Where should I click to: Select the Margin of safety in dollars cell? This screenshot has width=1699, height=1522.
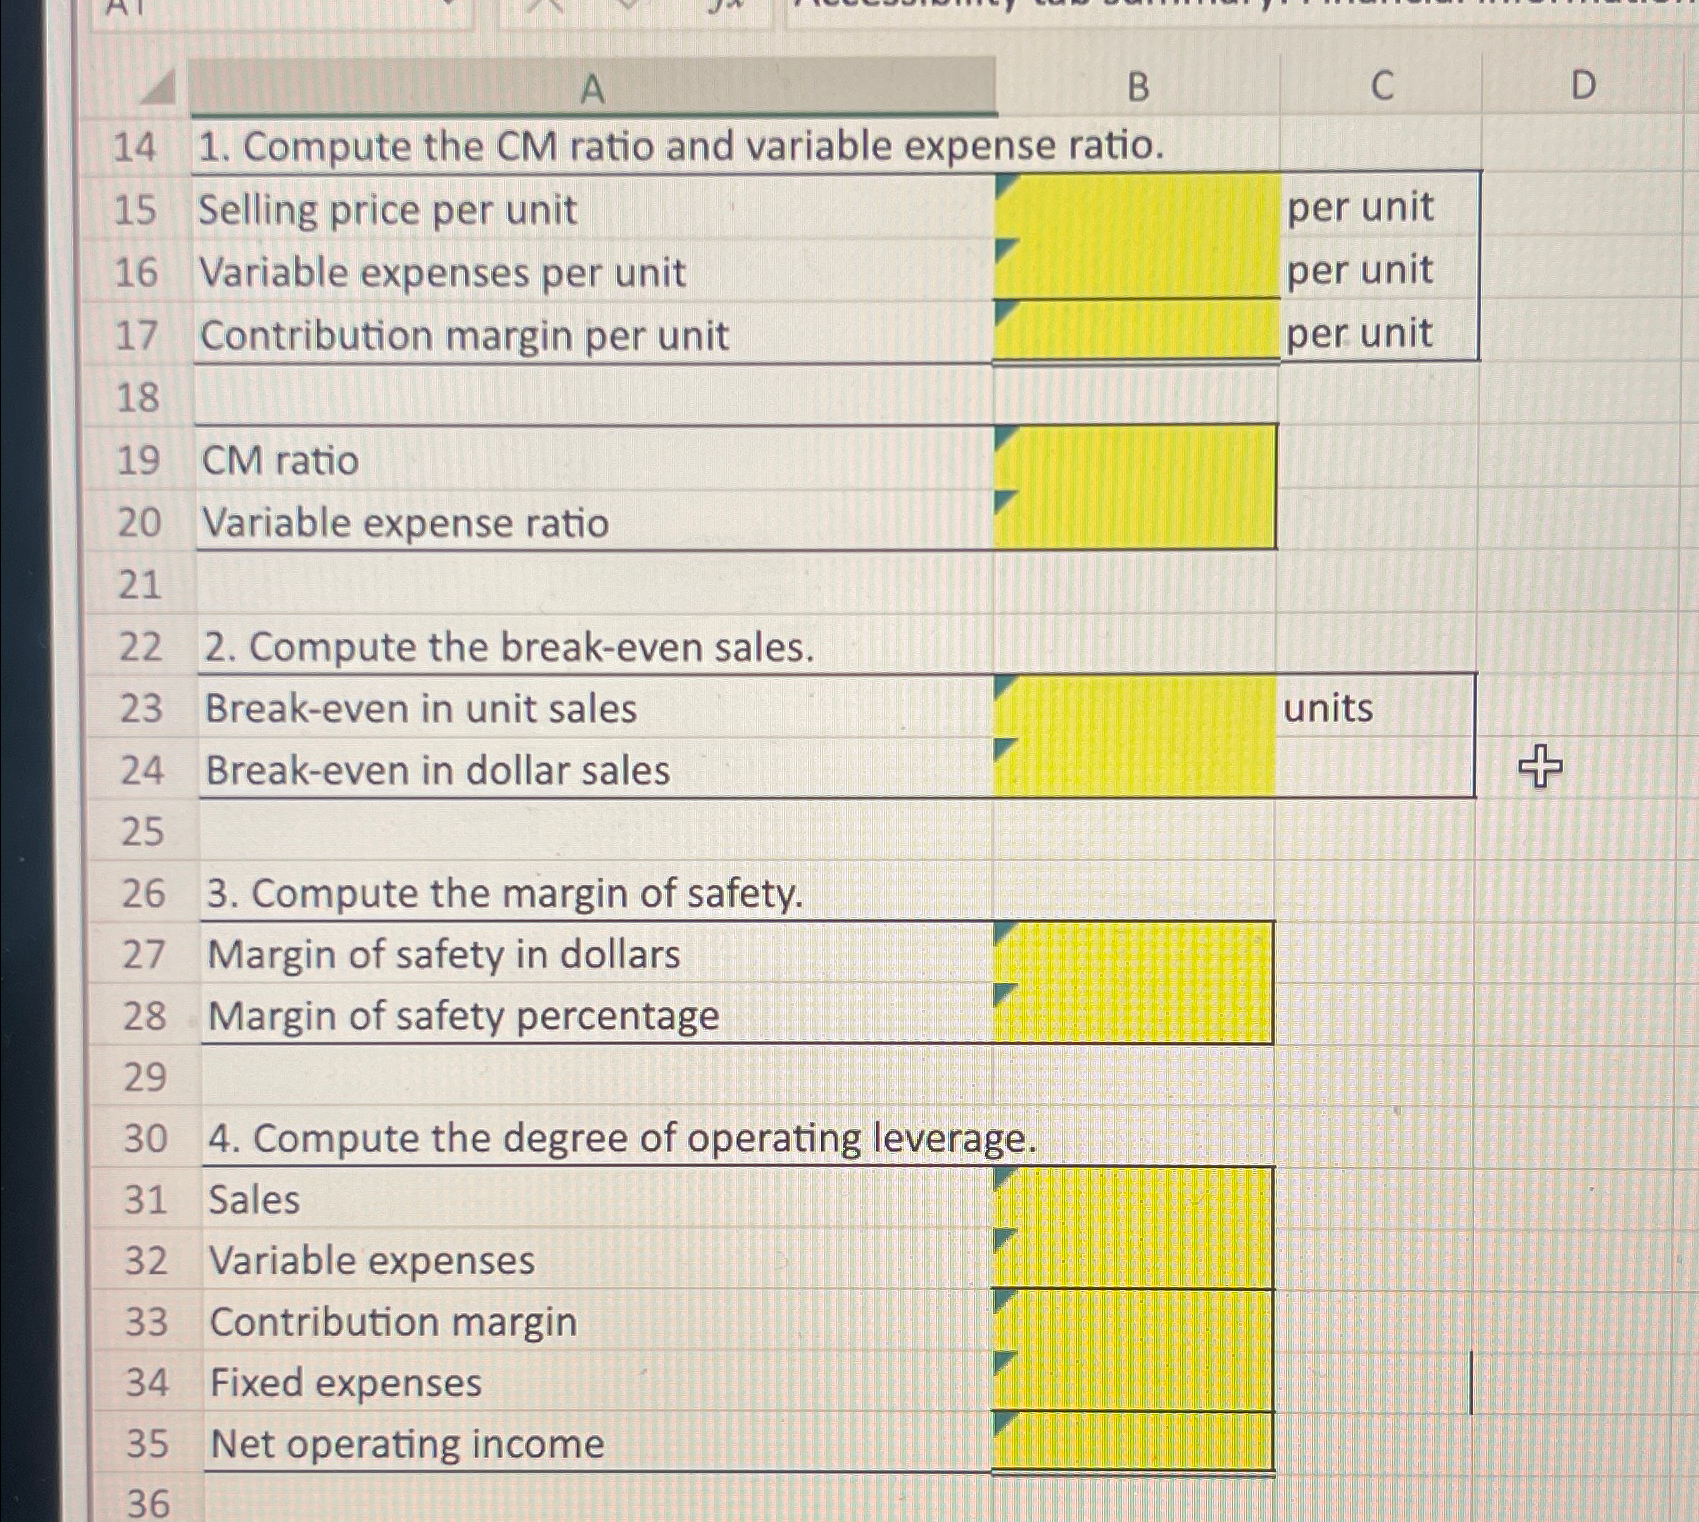click(x=1133, y=952)
